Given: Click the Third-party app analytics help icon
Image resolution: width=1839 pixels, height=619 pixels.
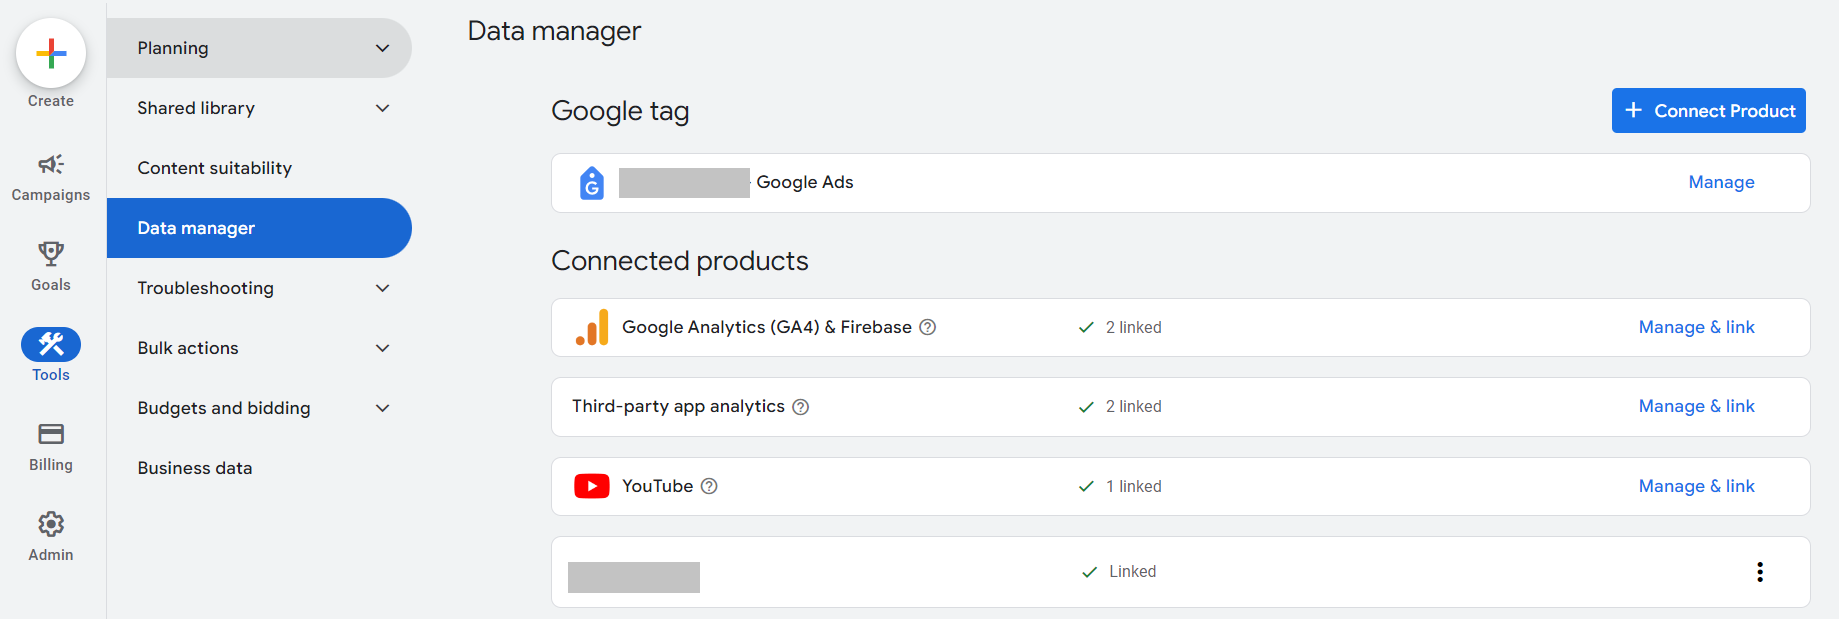Looking at the screenshot, I should pyautogui.click(x=800, y=406).
